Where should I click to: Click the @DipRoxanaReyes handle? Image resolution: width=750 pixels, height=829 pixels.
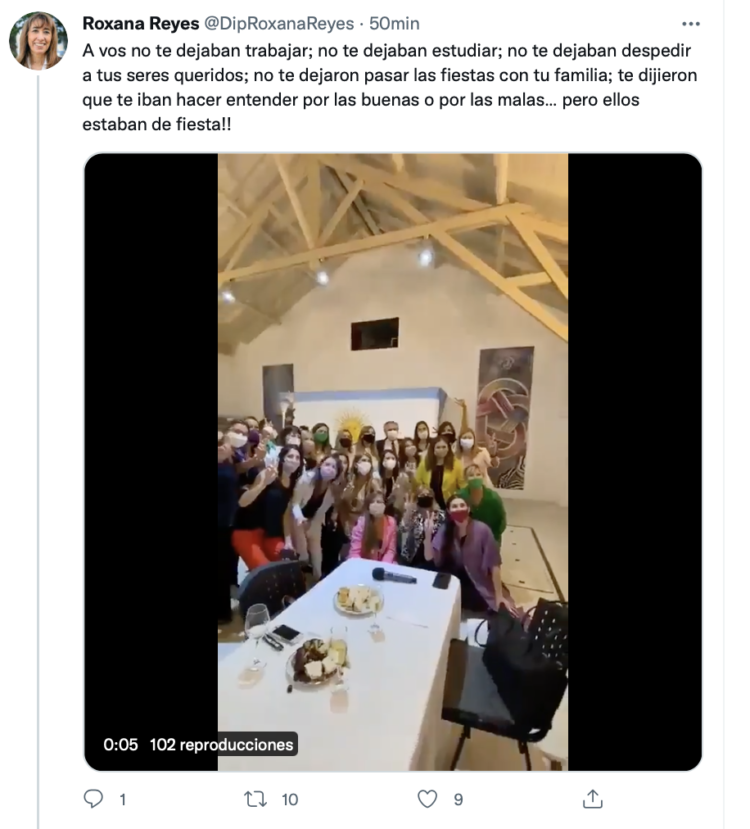[282, 23]
